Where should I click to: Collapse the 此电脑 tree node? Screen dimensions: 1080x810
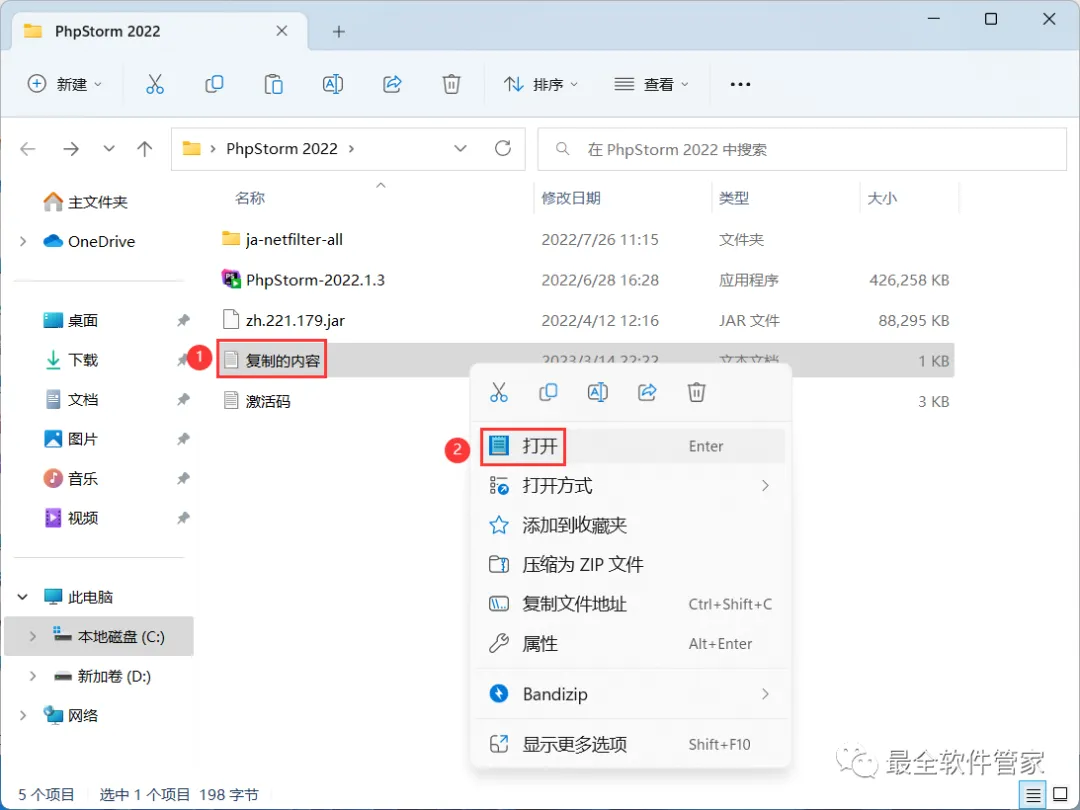(x=23, y=597)
